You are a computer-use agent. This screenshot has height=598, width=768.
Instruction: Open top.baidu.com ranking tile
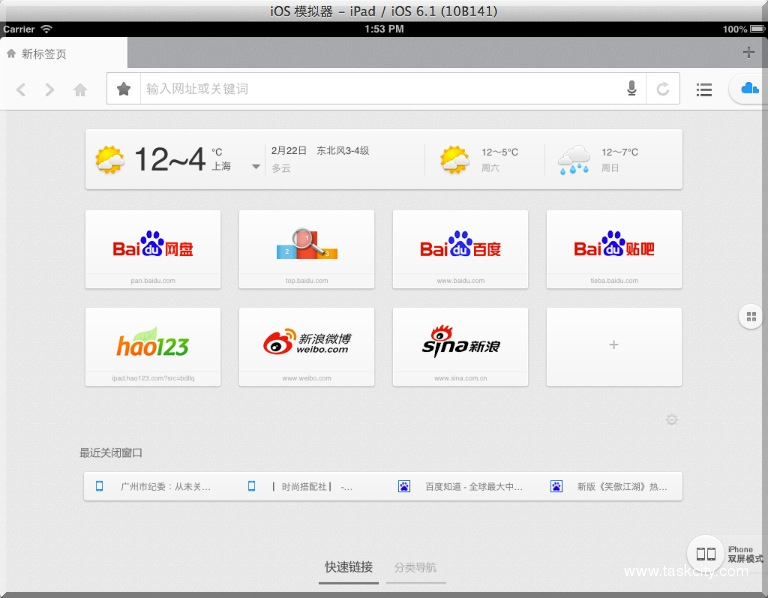click(x=307, y=249)
